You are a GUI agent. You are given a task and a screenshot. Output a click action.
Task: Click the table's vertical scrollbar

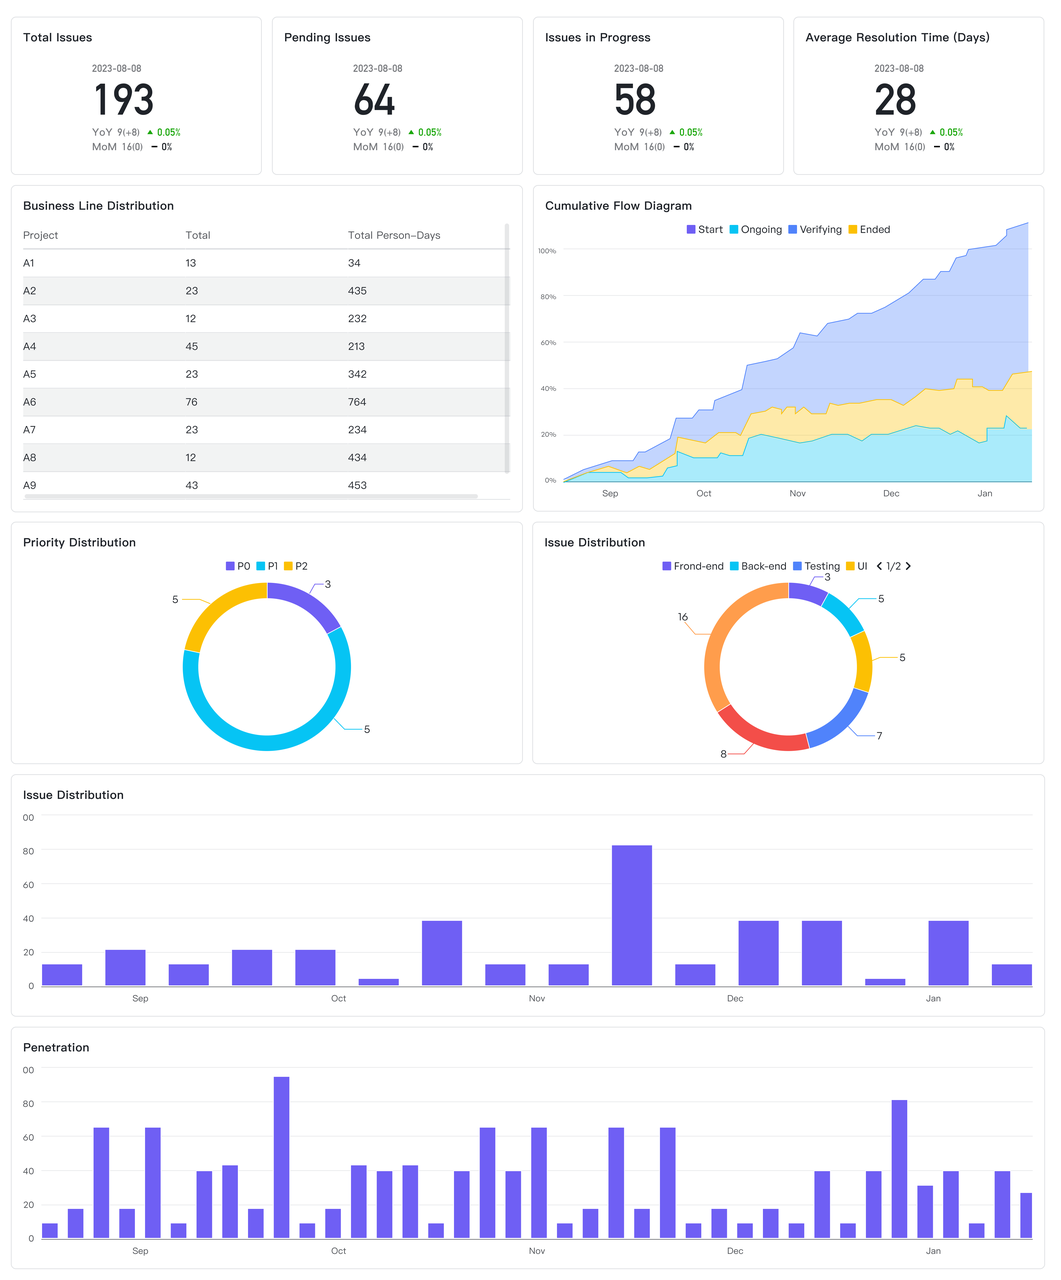tap(507, 348)
